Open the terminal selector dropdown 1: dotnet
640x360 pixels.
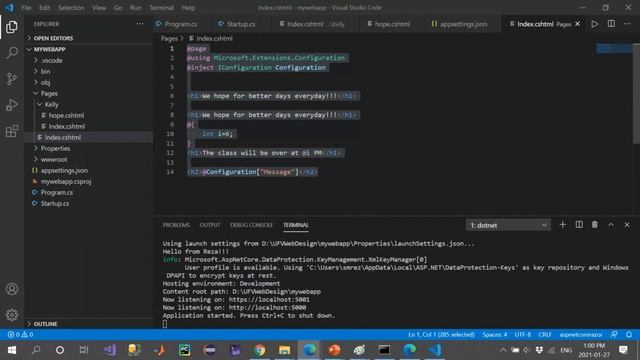pos(508,225)
